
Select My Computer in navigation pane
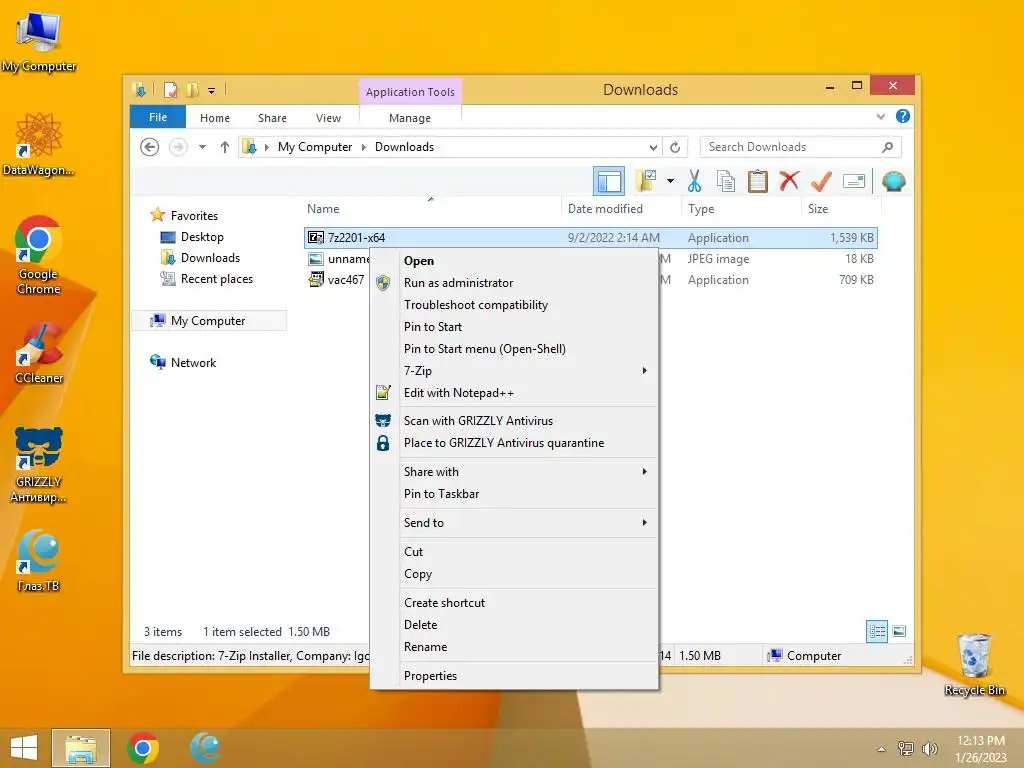pos(208,321)
